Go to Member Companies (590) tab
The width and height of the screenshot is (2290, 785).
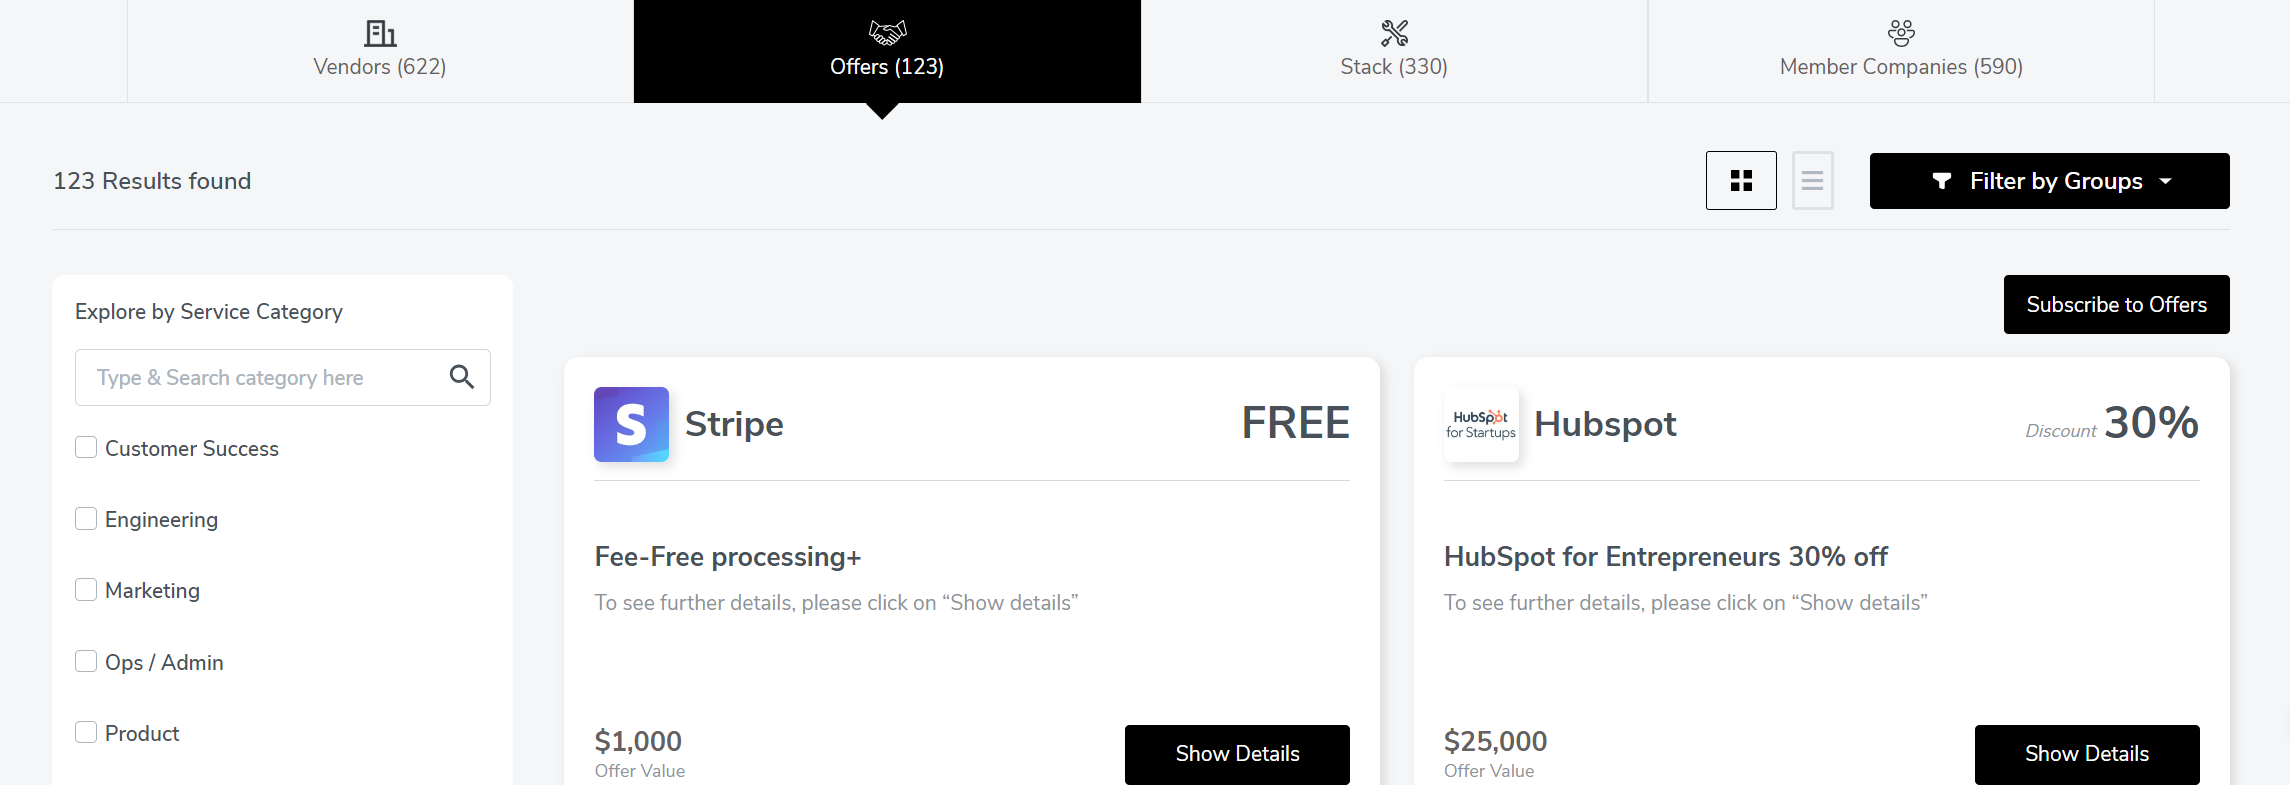pos(1901,51)
